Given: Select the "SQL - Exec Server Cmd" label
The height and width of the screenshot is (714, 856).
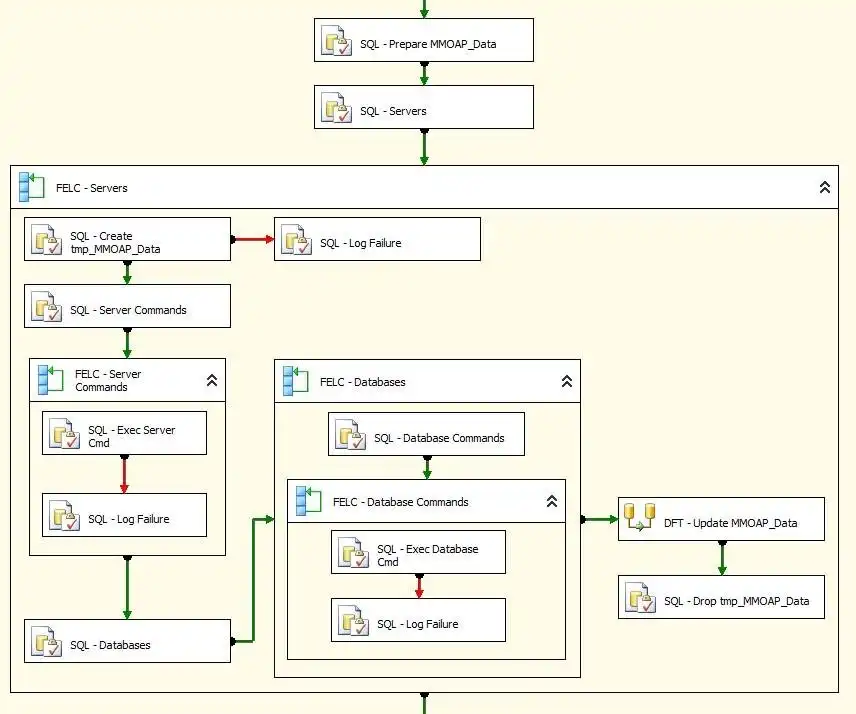Looking at the screenshot, I should [x=132, y=437].
